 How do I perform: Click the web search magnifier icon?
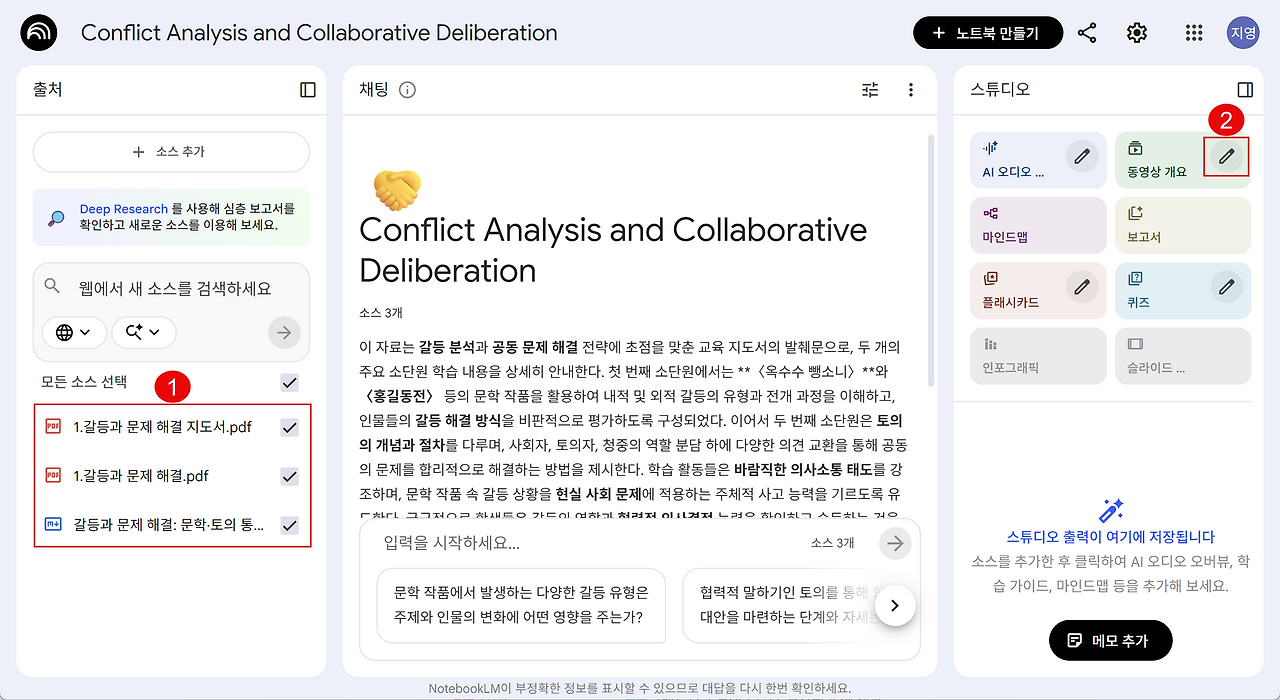[53, 286]
